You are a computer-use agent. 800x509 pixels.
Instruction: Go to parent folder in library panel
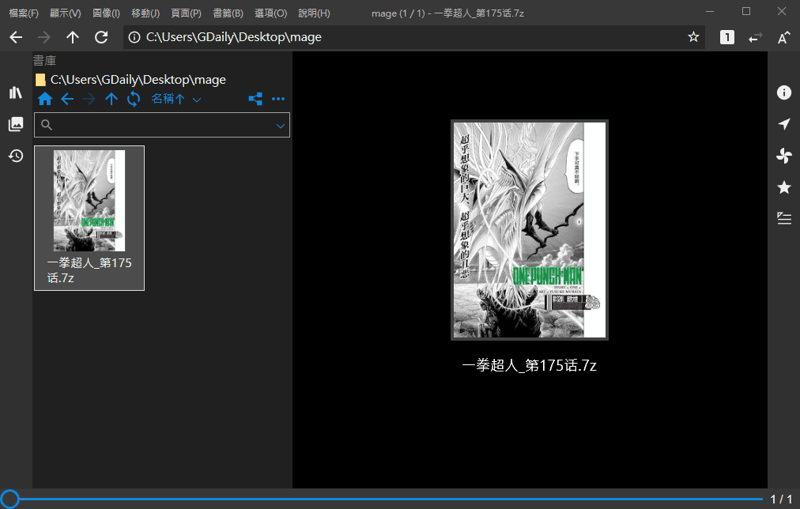[111, 99]
